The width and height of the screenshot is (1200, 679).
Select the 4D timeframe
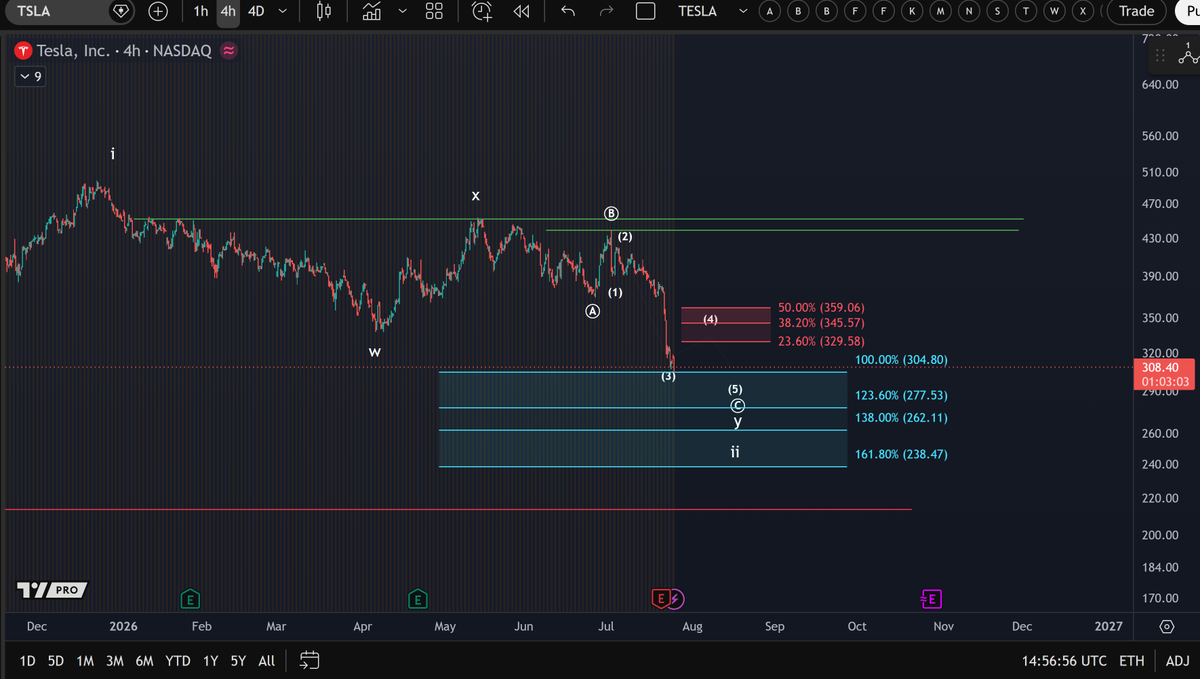[x=257, y=11]
